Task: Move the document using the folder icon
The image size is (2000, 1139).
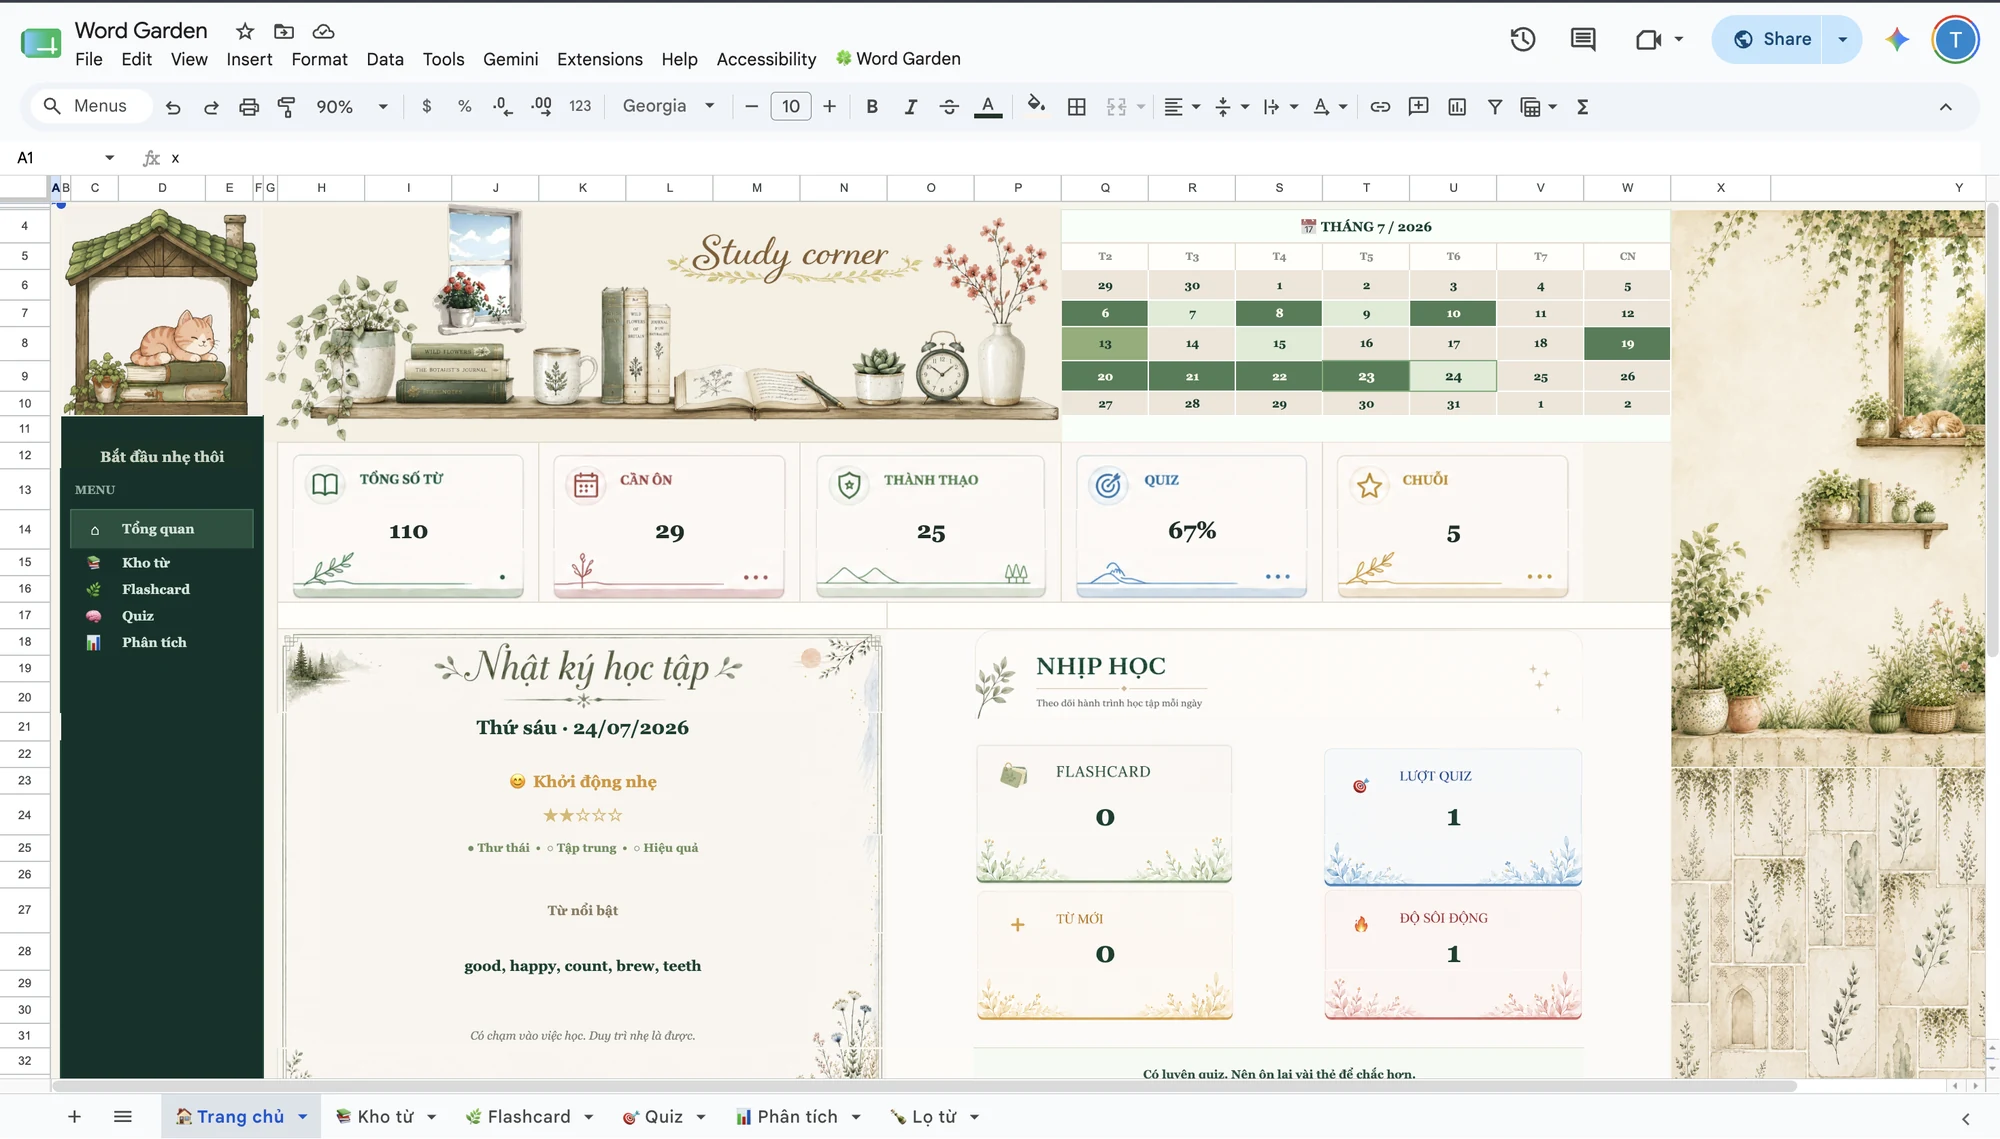Action: 284,31
